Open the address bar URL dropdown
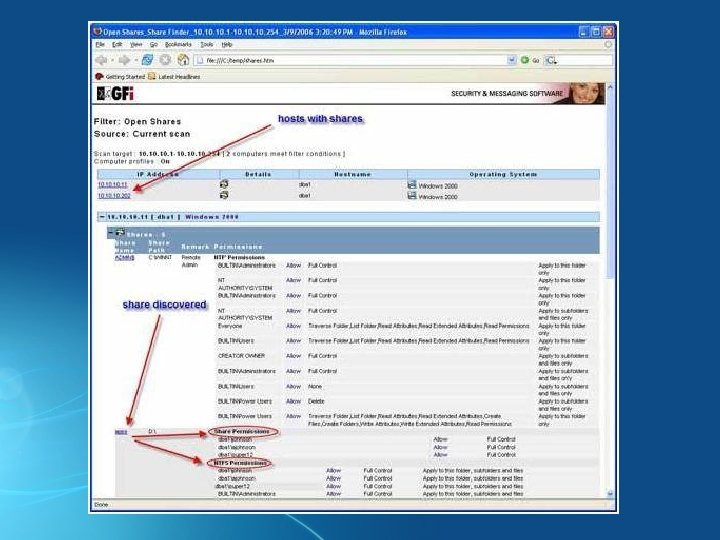The width and height of the screenshot is (720, 540). pos(512,60)
